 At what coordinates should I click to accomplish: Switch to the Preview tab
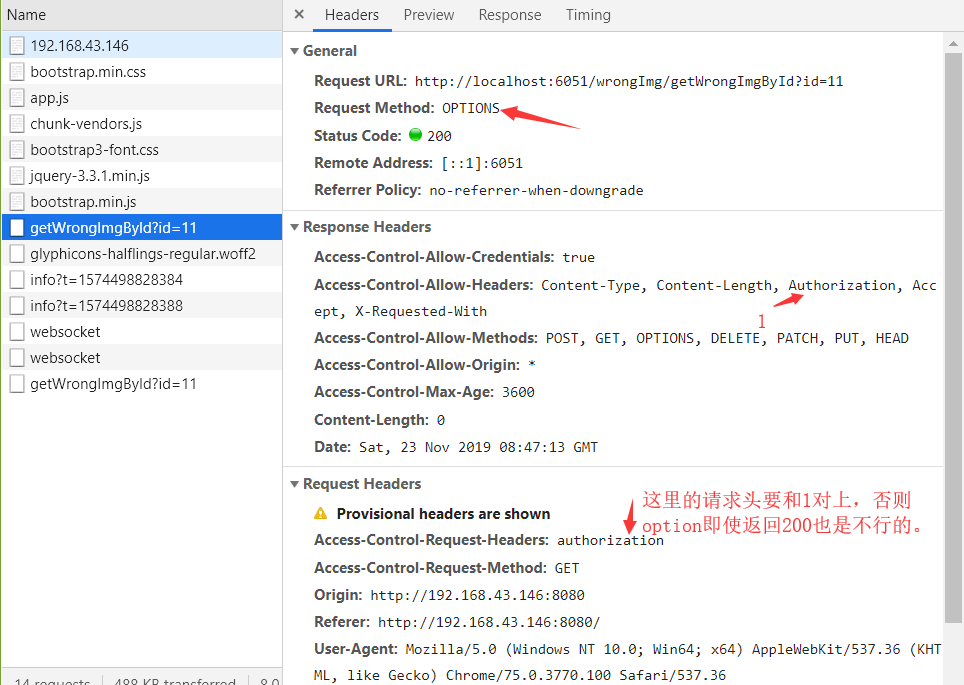[x=428, y=15]
